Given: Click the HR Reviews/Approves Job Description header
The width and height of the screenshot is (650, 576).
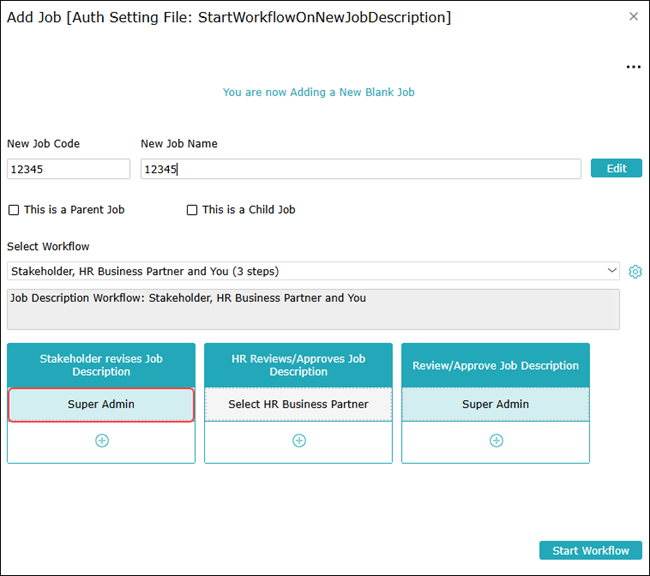Looking at the screenshot, I should [298, 365].
